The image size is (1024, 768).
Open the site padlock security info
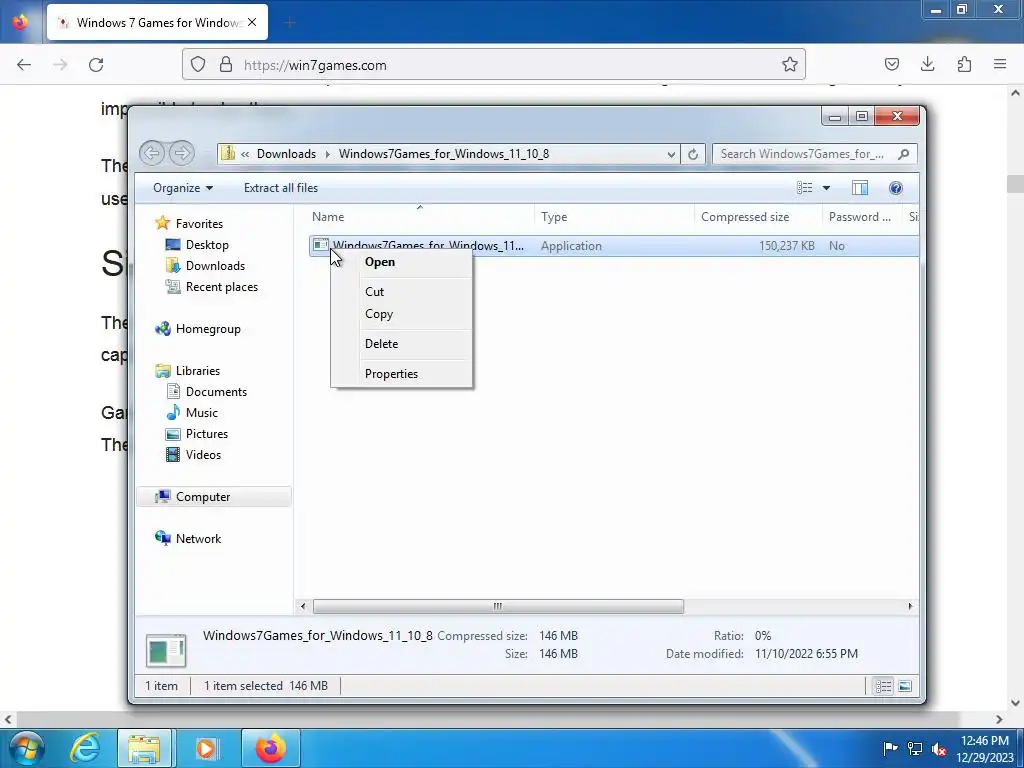tap(226, 64)
